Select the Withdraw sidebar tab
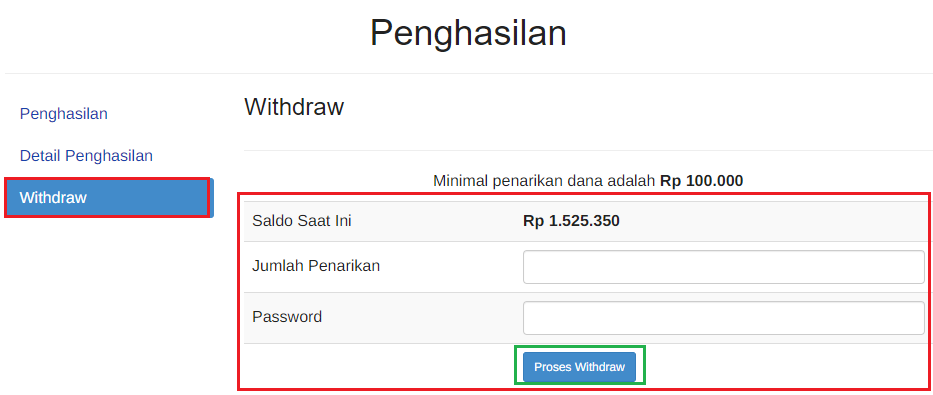Image resolution: width=933 pixels, height=395 pixels. [109, 198]
